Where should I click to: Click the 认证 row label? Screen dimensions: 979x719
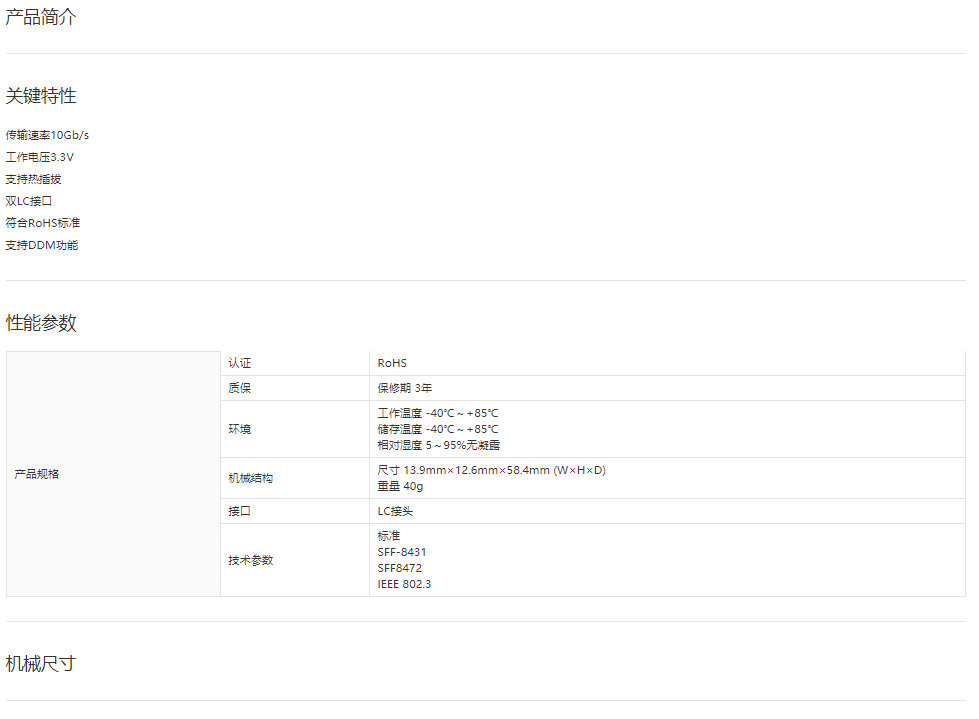click(239, 363)
